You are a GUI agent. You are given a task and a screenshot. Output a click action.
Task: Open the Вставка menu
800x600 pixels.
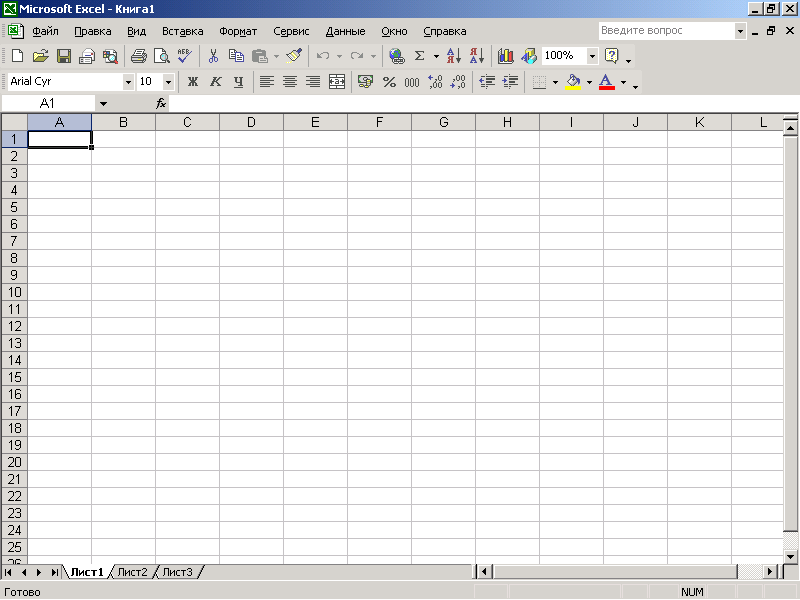pos(183,31)
